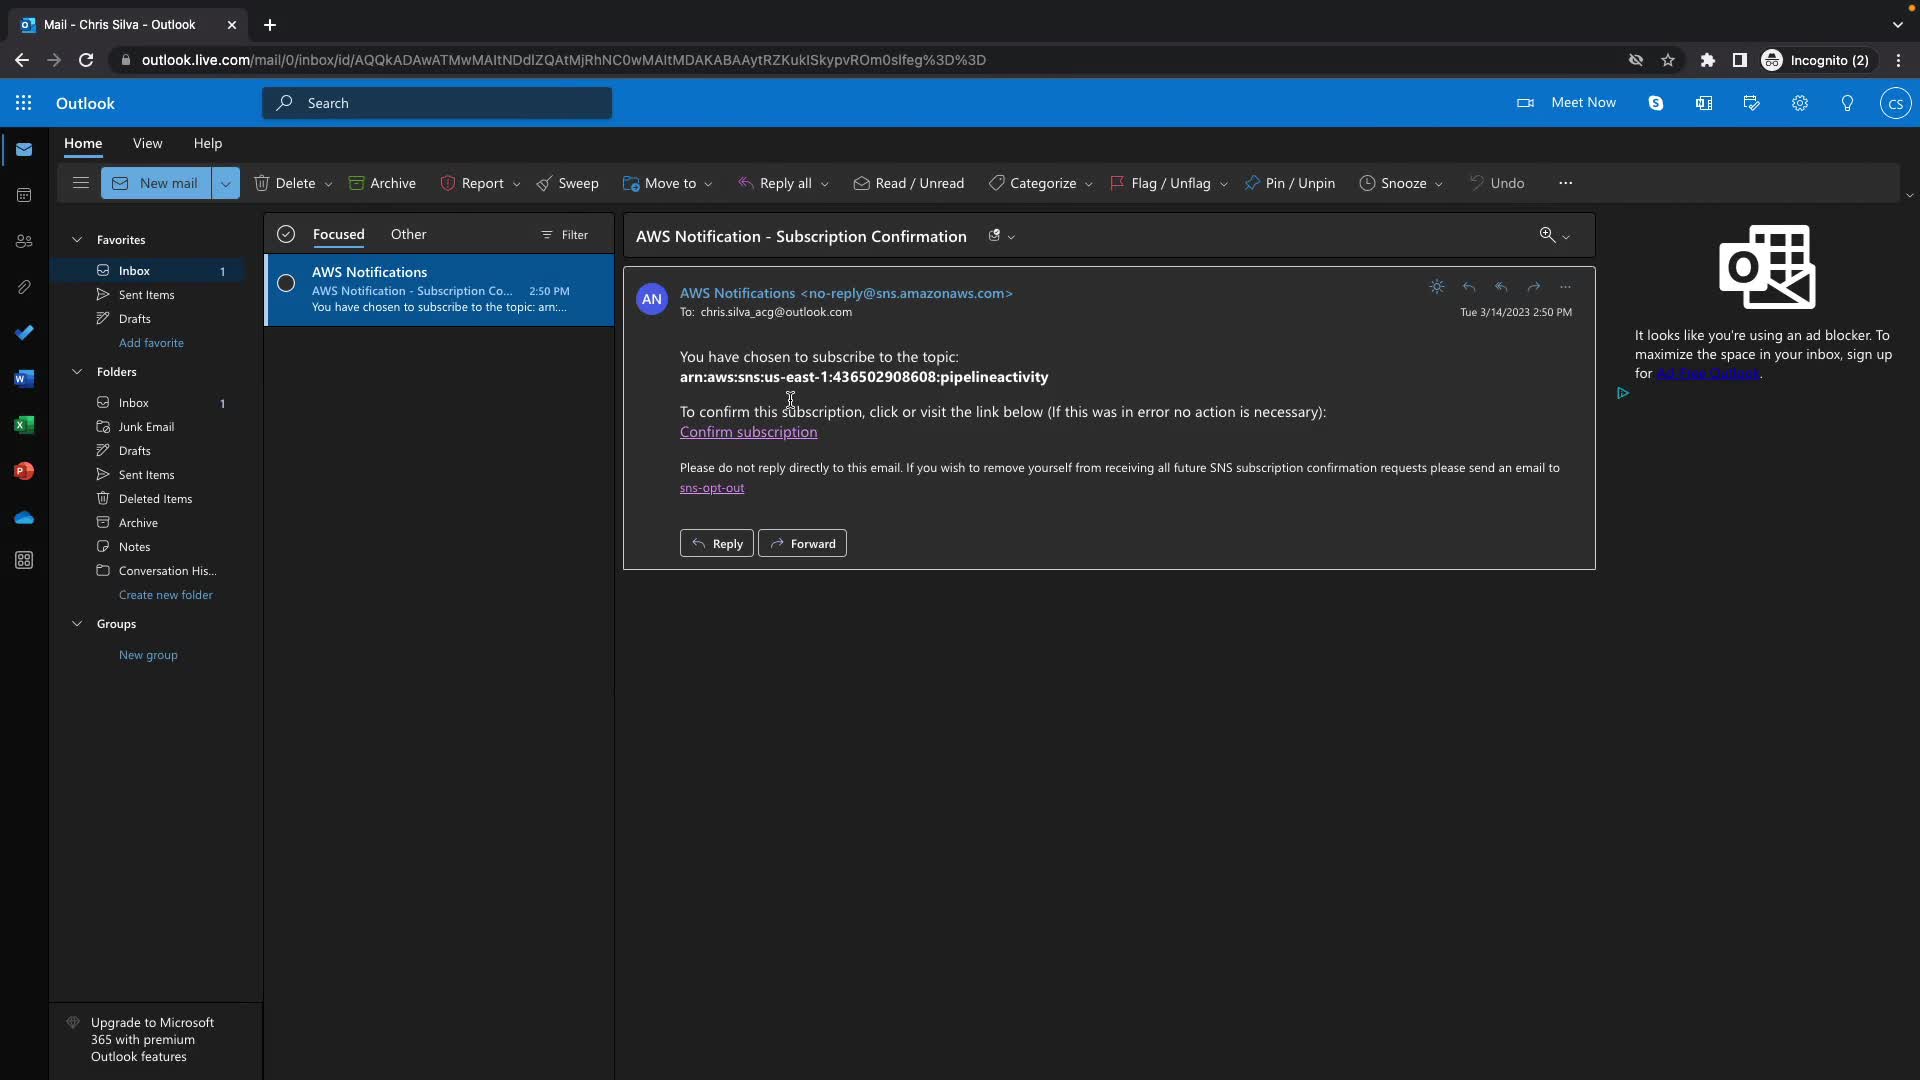1920x1080 pixels.
Task: Open the Settings gear in header
Action: pos(1799,103)
